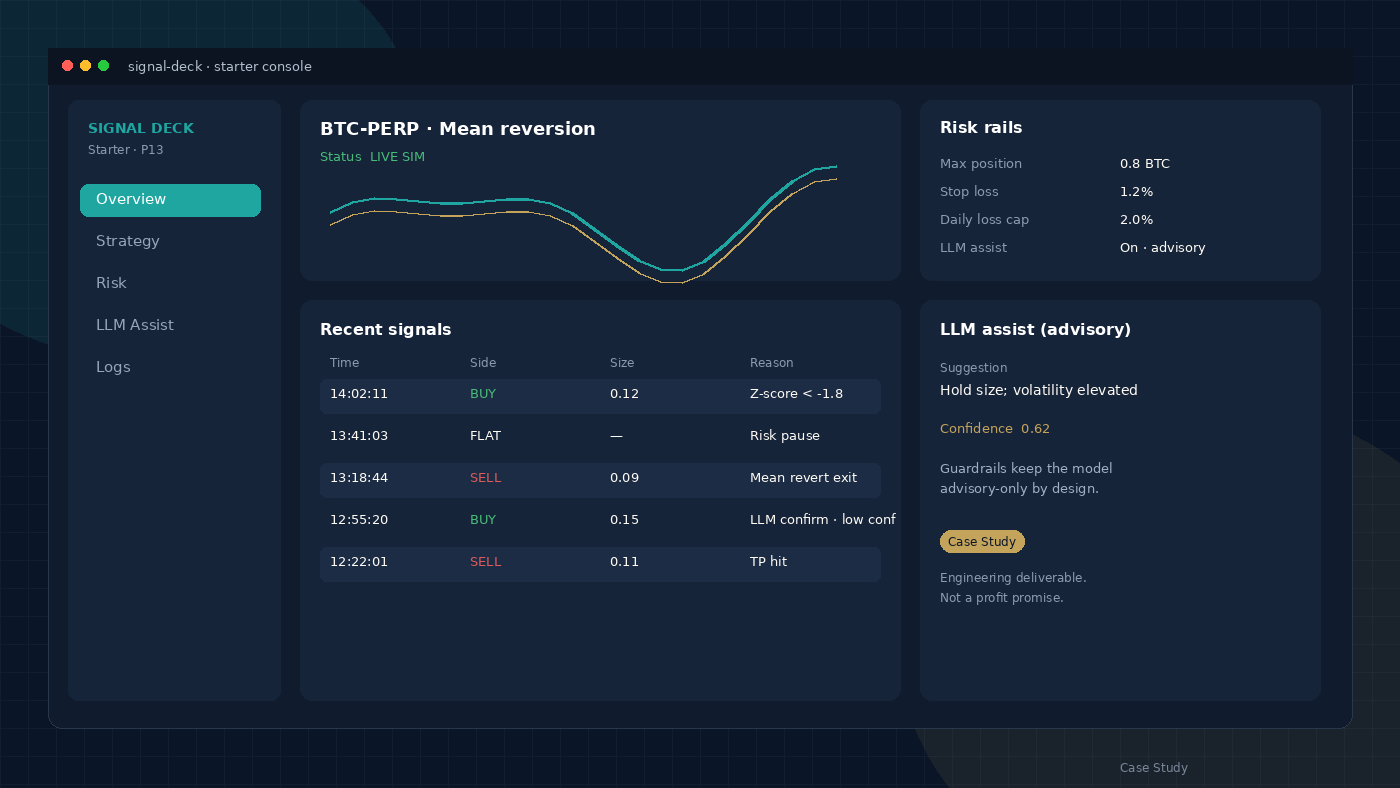Screen dimensions: 1400x788
Task: Click BUY in the 14:02:11 row
Action: 483,394
